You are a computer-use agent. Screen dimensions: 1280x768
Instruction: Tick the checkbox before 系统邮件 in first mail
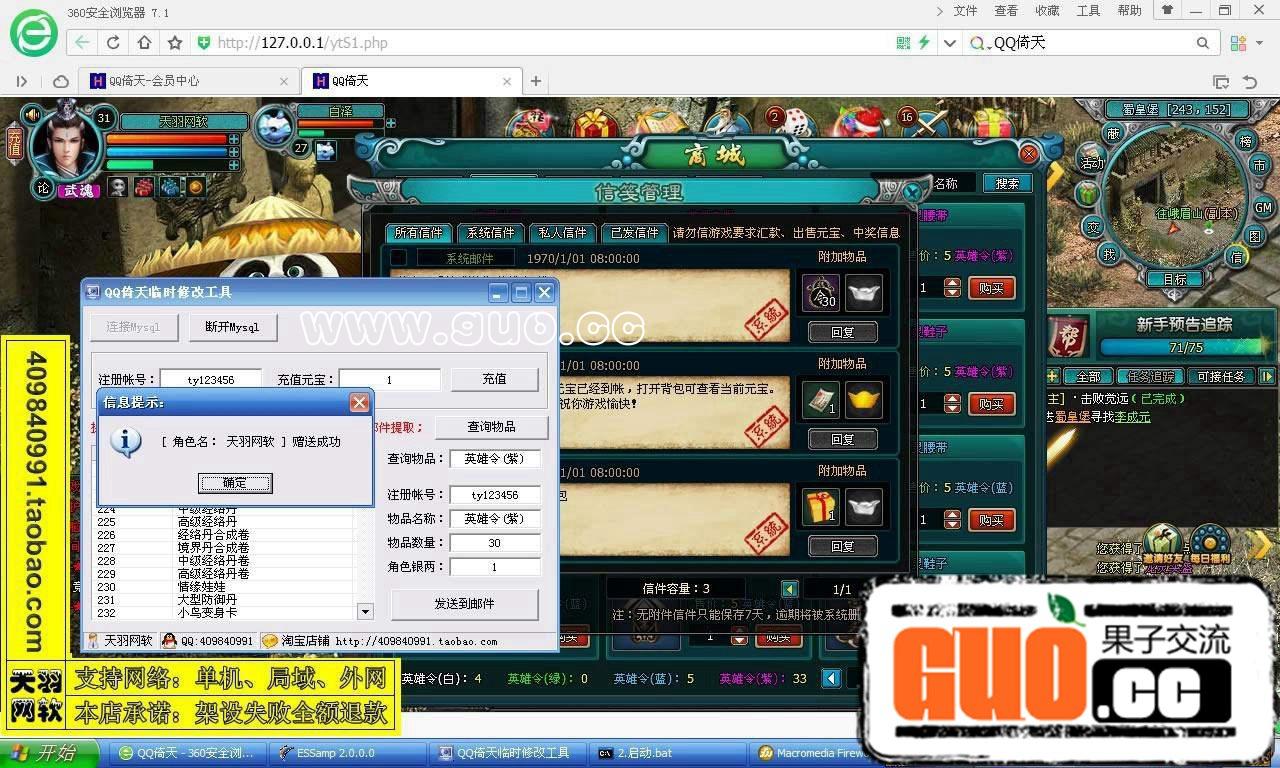pyautogui.click(x=398, y=258)
